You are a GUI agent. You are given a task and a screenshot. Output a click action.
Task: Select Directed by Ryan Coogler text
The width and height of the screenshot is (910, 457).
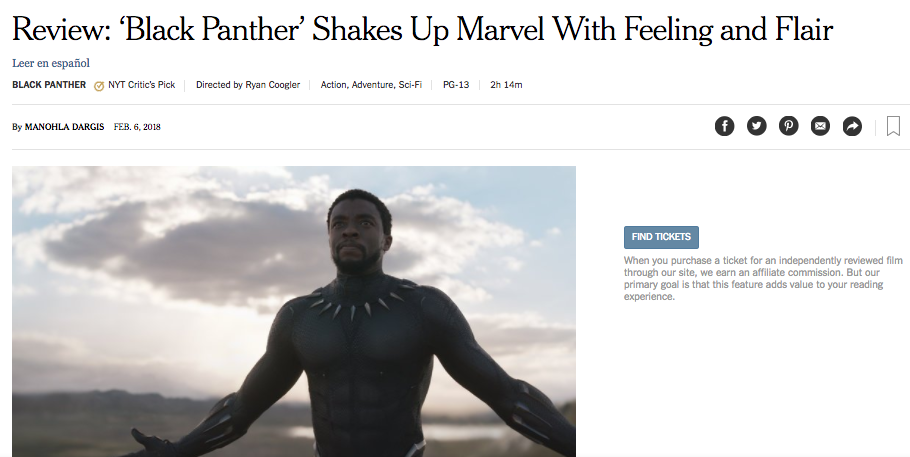[x=248, y=85]
